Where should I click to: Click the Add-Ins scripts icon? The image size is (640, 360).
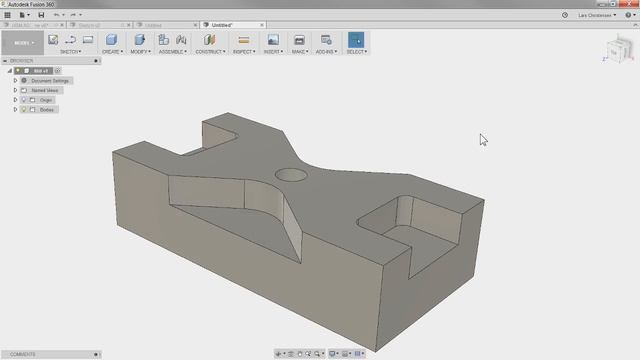pos(326,40)
